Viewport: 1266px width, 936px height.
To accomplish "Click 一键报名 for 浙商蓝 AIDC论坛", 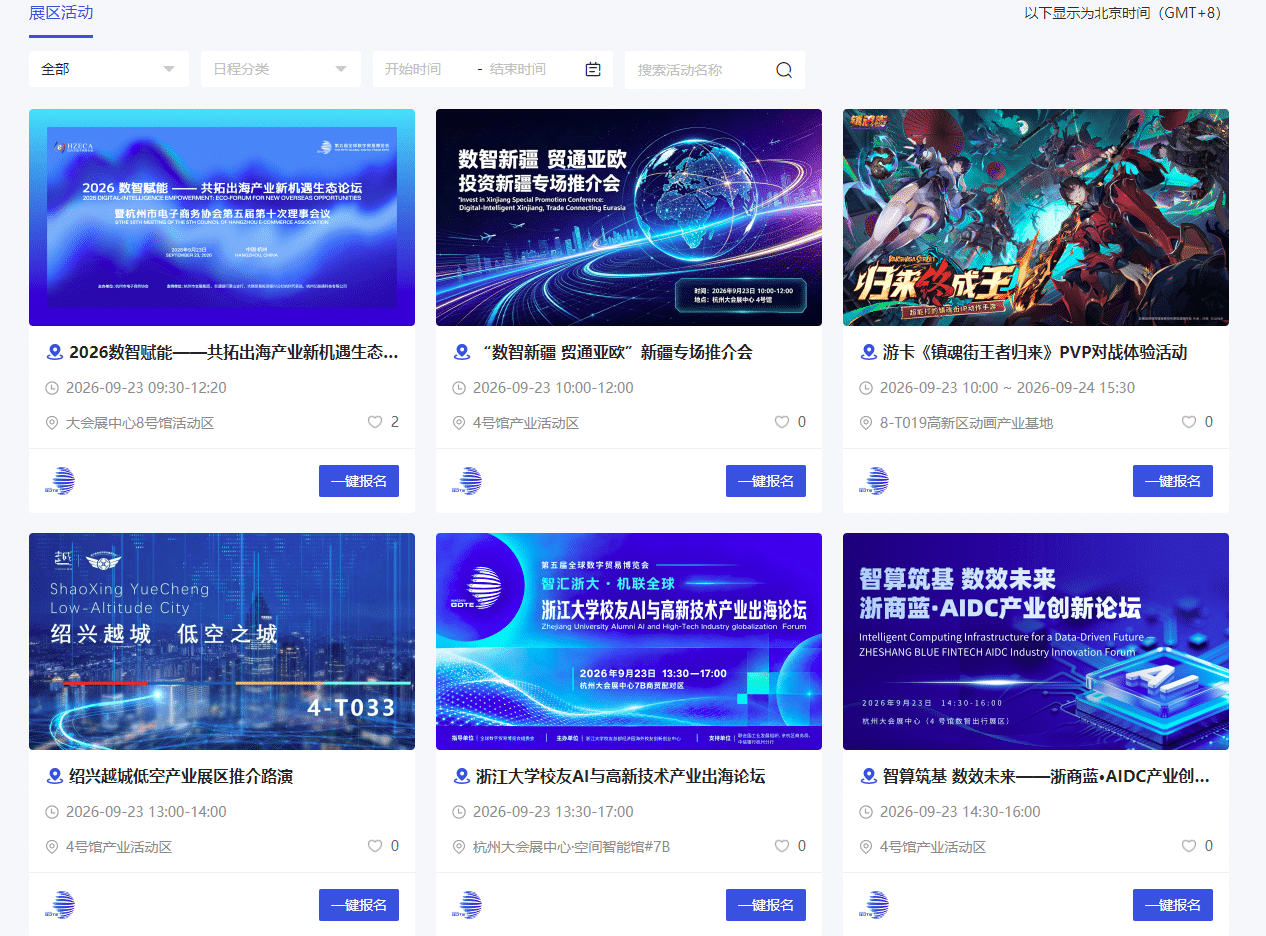I will pyautogui.click(x=1173, y=905).
